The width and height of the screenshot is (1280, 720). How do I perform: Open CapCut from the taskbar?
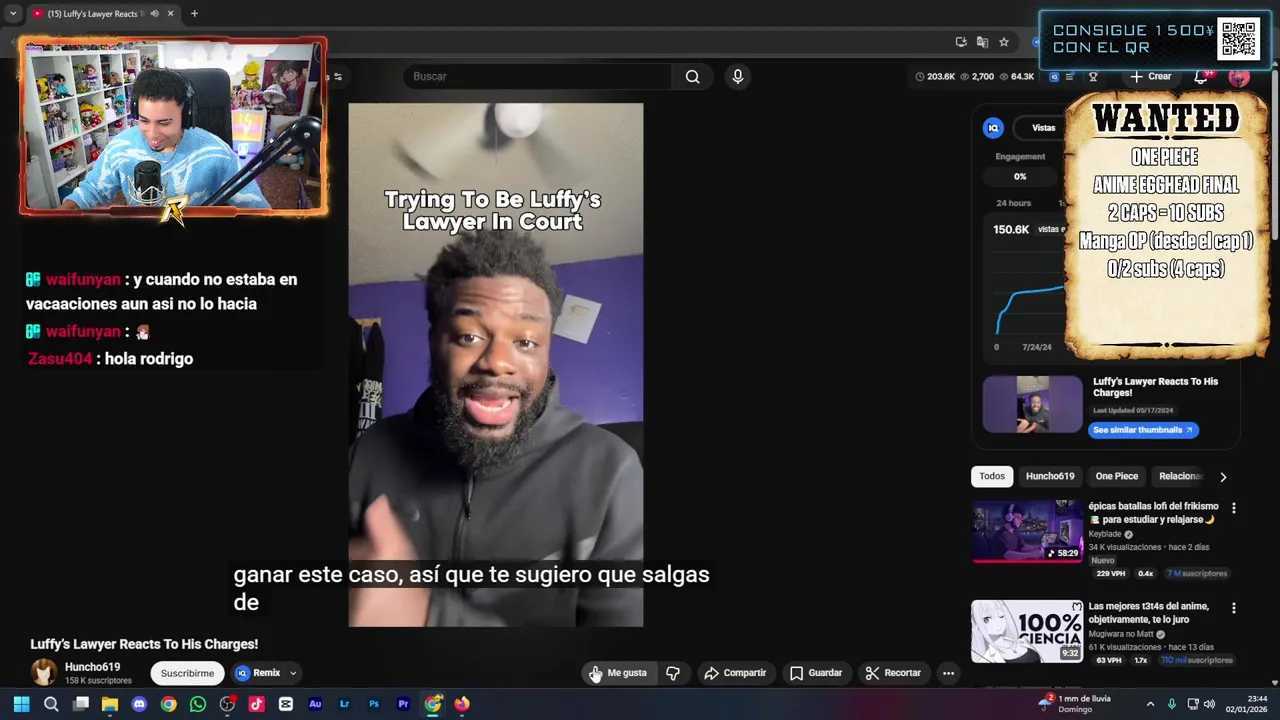(286, 704)
